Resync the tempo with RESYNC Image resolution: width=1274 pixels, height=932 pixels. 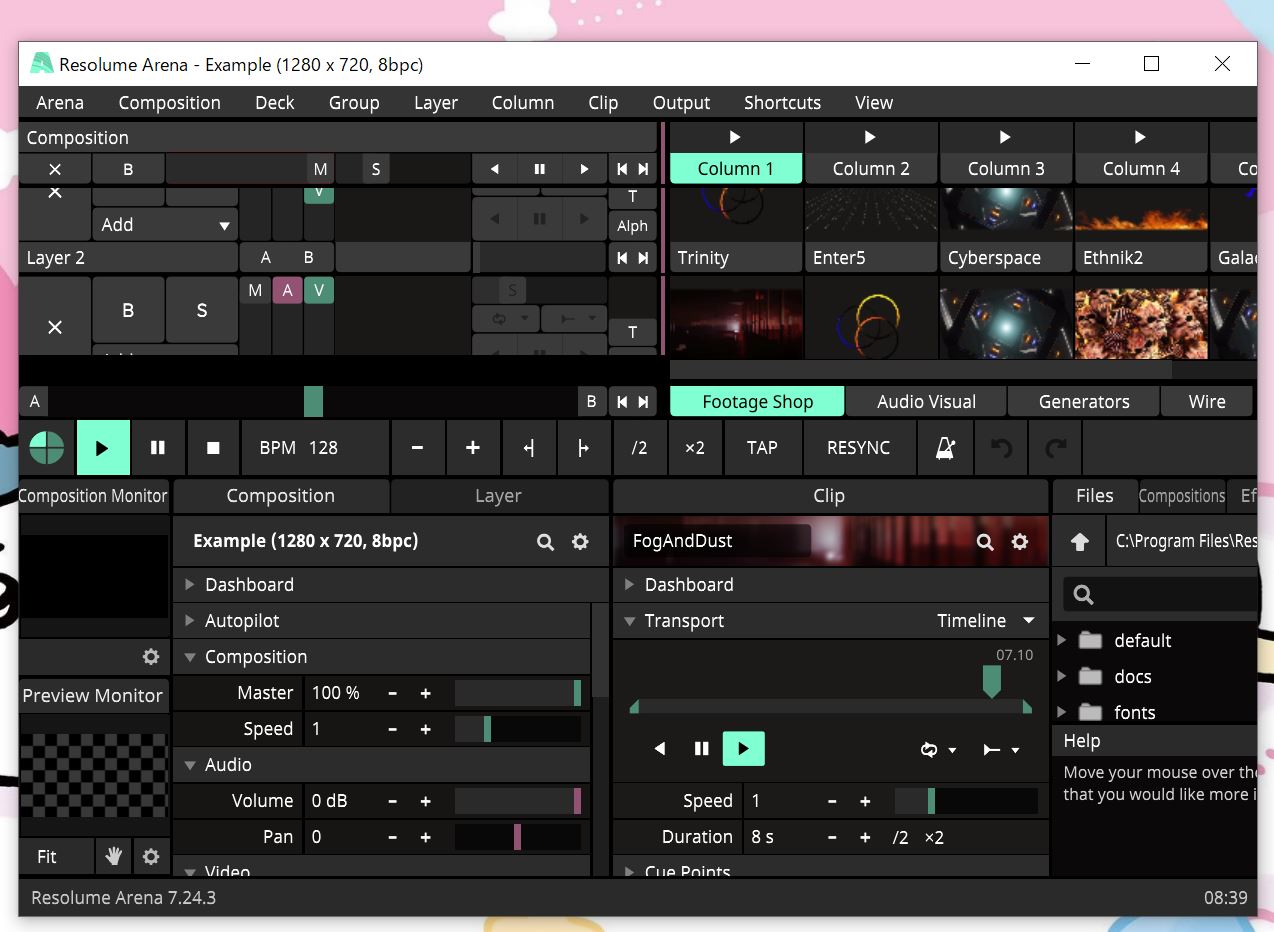[x=858, y=448]
